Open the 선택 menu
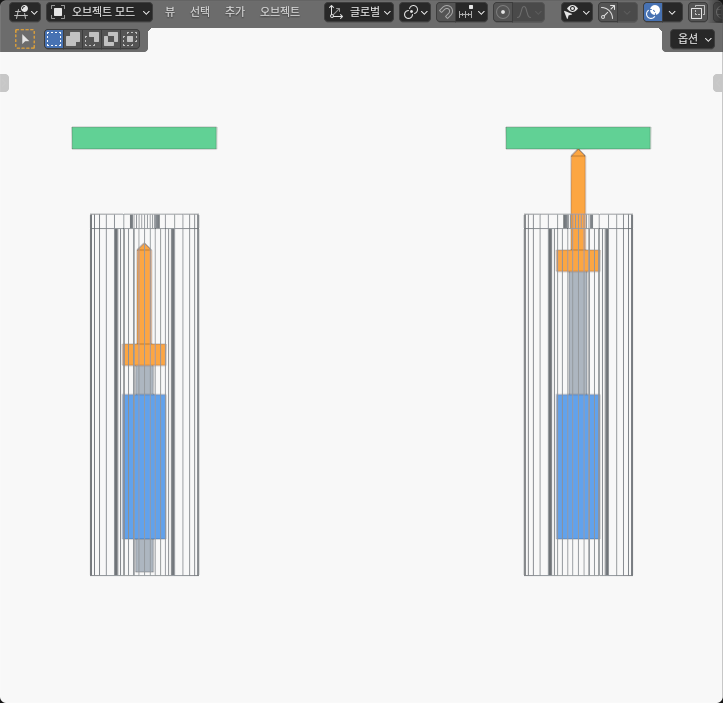The image size is (723, 703). [200, 12]
